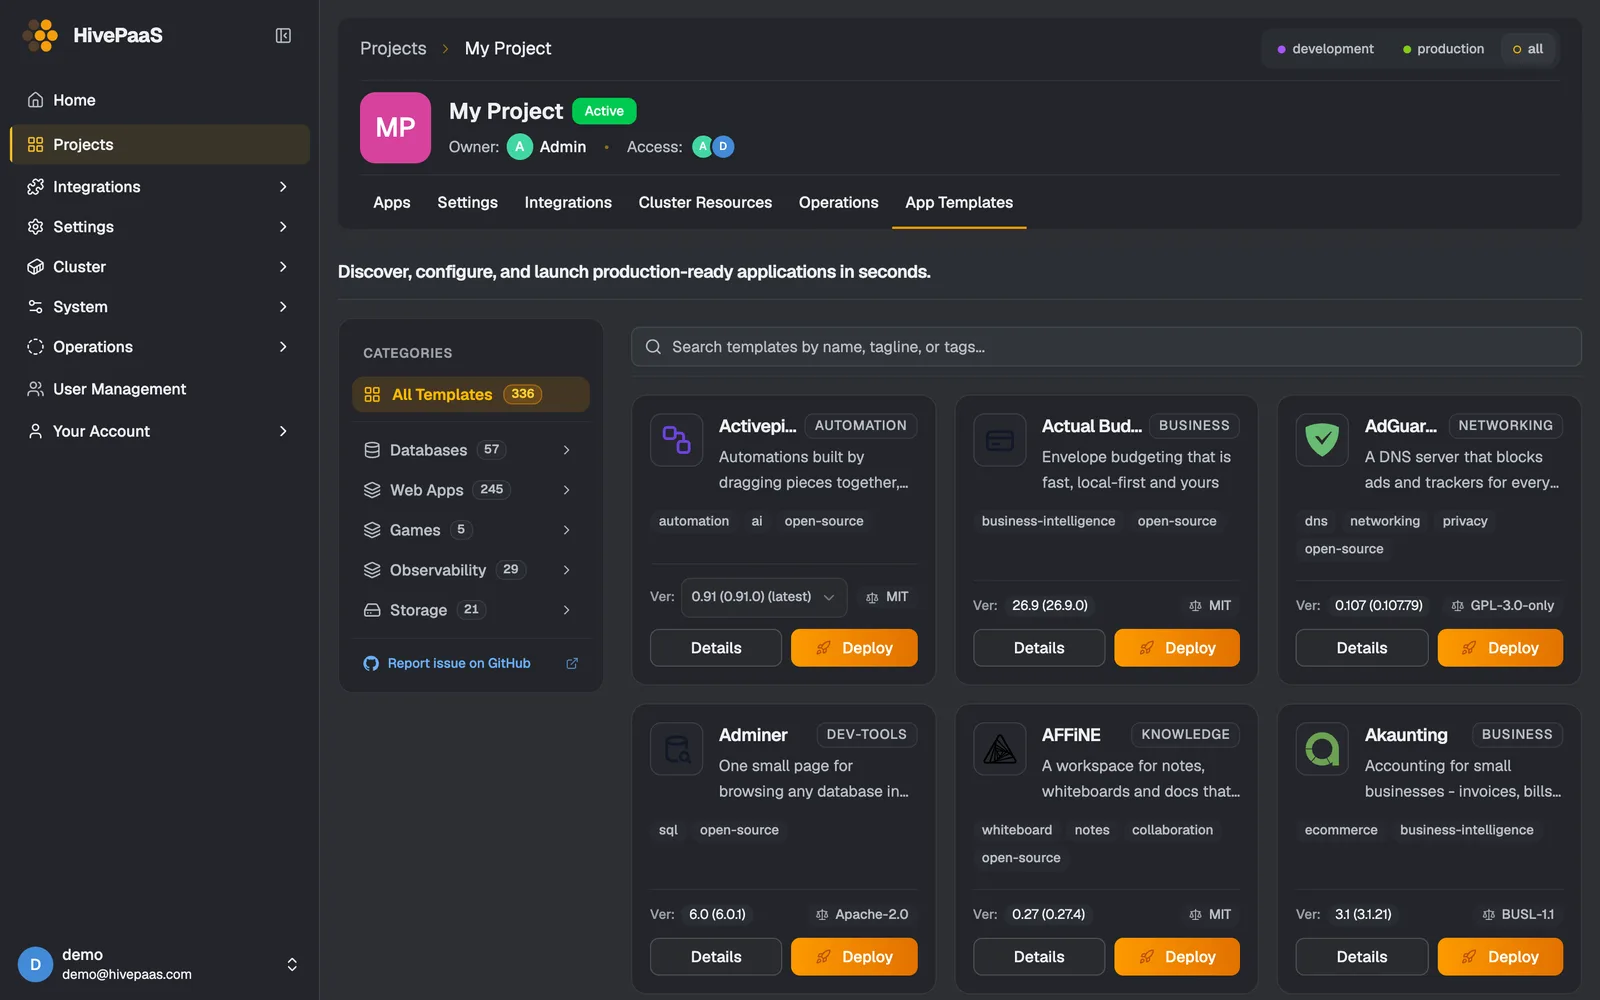
Task: Click the HivePaaS honeycomb logo icon
Action: click(40, 35)
